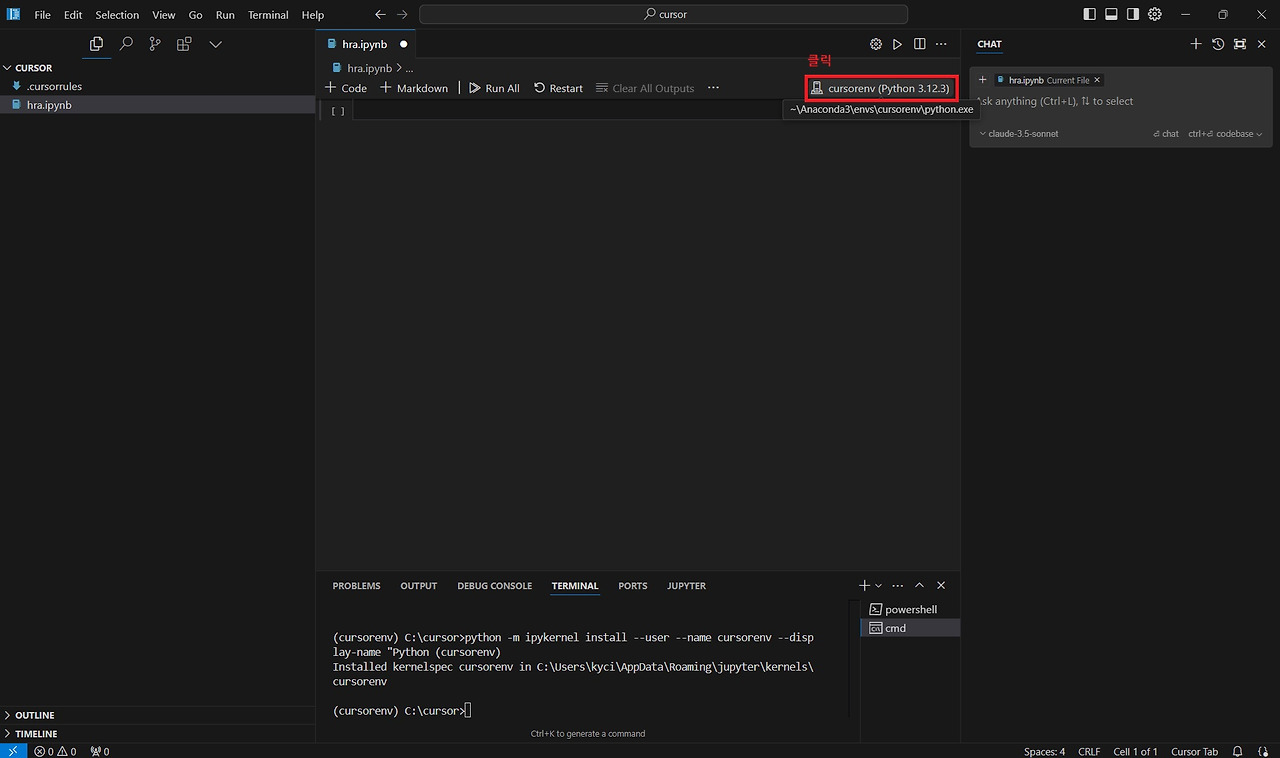Run the notebook with the play icon
Viewport: 1280px width, 758px height.
[x=898, y=44]
